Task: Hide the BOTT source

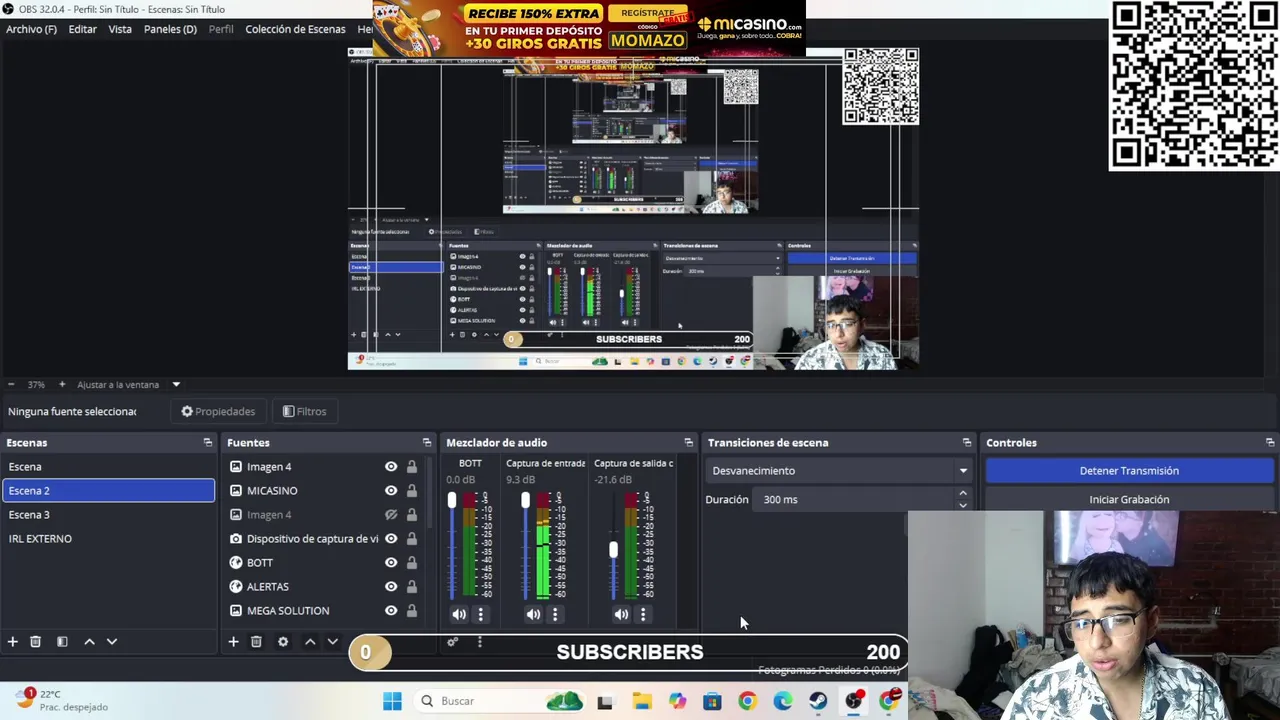Action: (391, 563)
